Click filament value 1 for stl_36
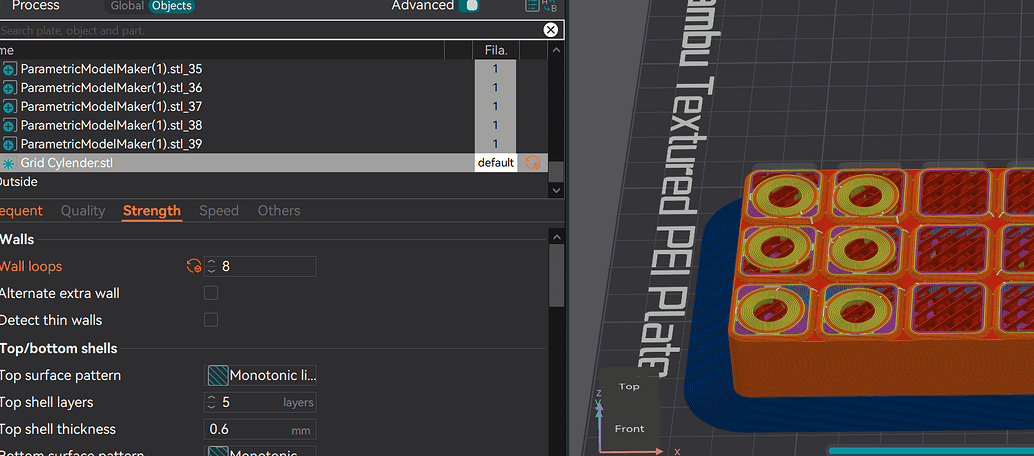Viewport: 1034px width, 456px height. (495, 88)
